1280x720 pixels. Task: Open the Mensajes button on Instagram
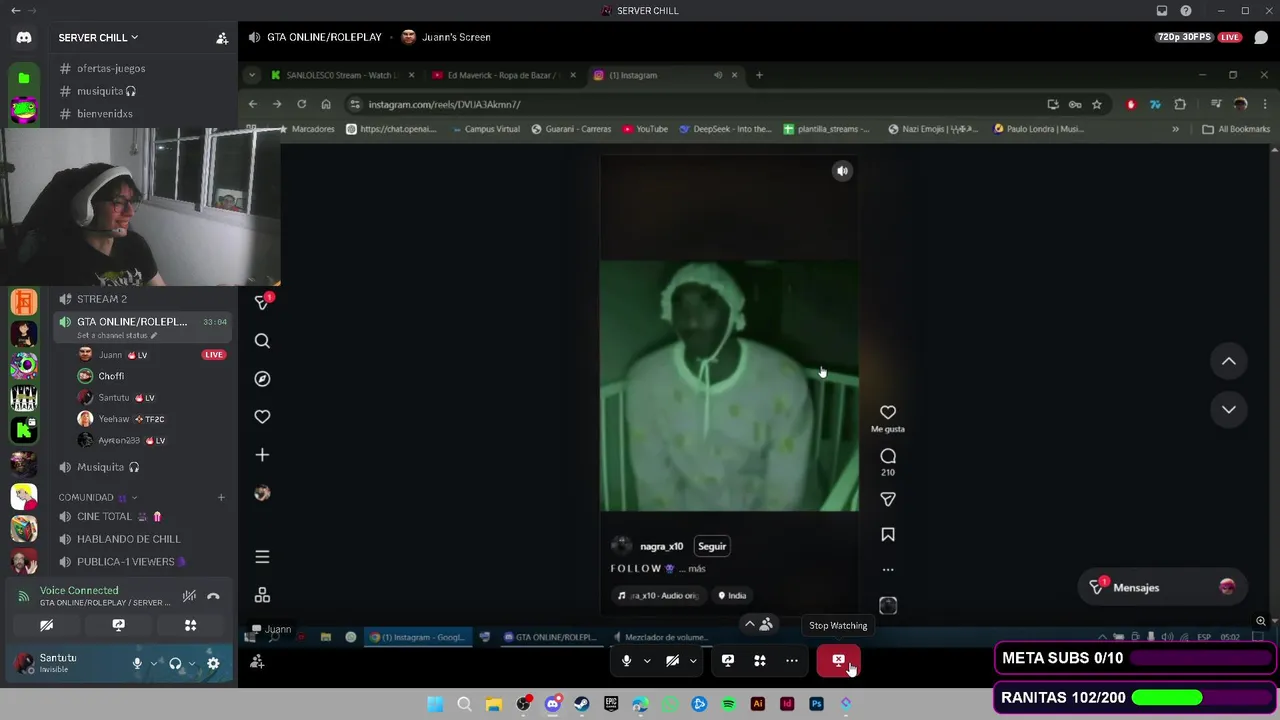tap(1163, 588)
